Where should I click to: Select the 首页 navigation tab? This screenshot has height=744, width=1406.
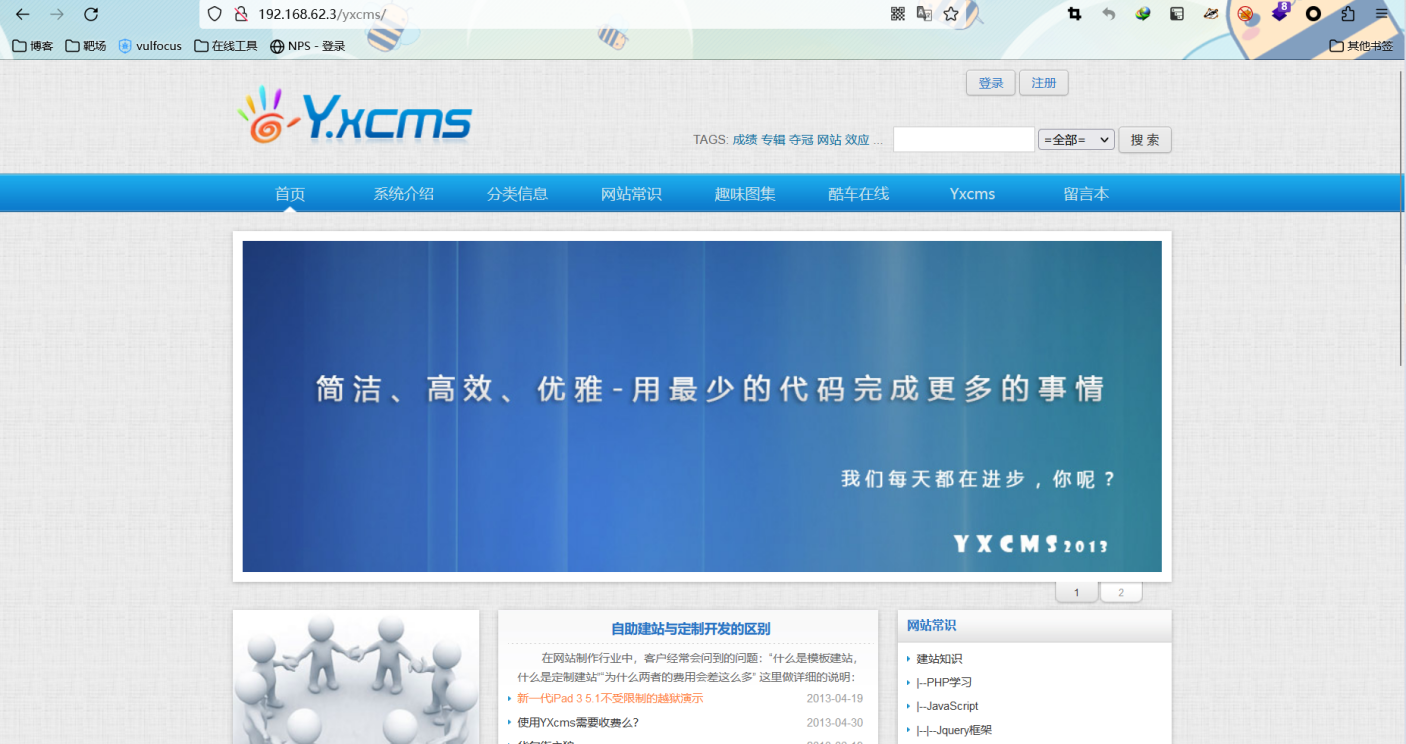[290, 194]
